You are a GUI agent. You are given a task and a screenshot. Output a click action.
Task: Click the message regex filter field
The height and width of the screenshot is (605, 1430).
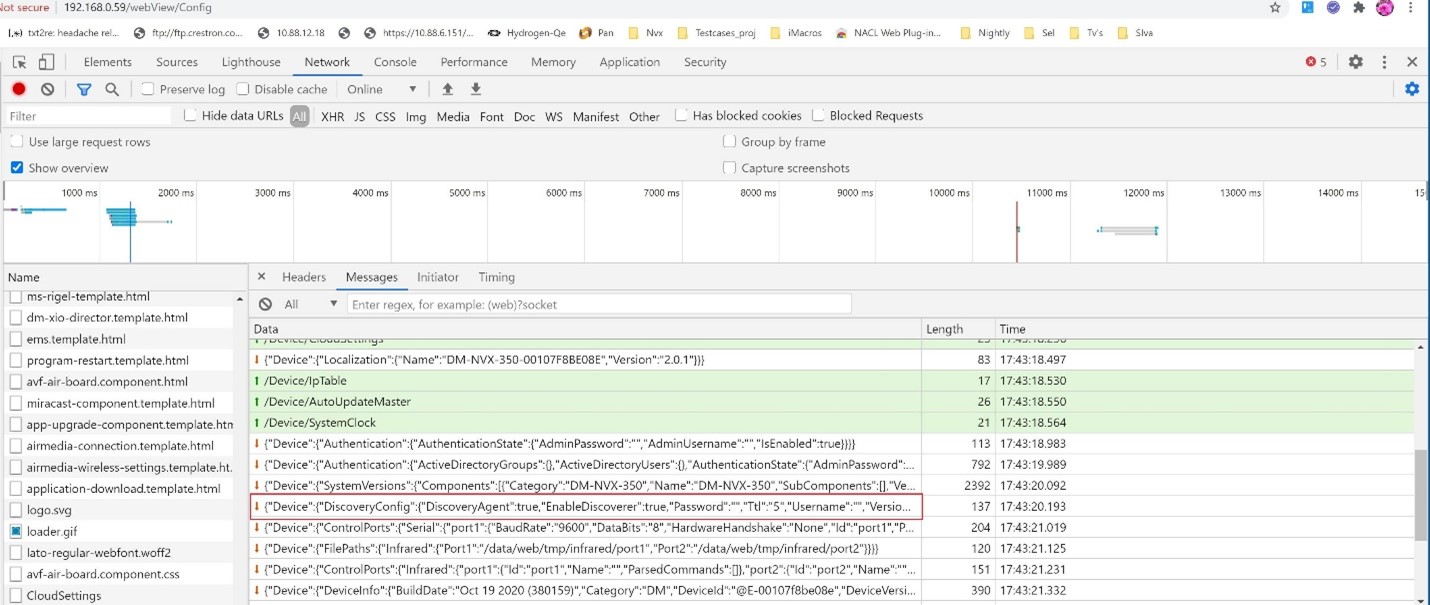(599, 304)
